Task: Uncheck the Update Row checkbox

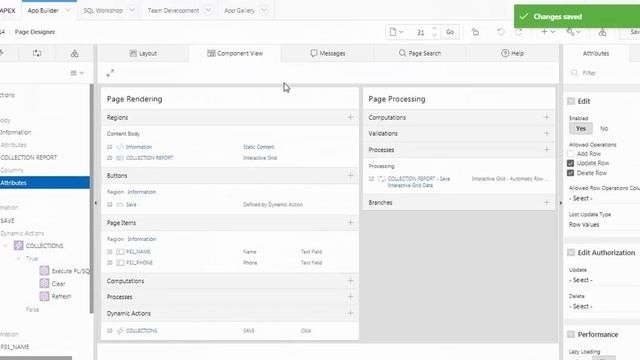Action: coord(571,163)
